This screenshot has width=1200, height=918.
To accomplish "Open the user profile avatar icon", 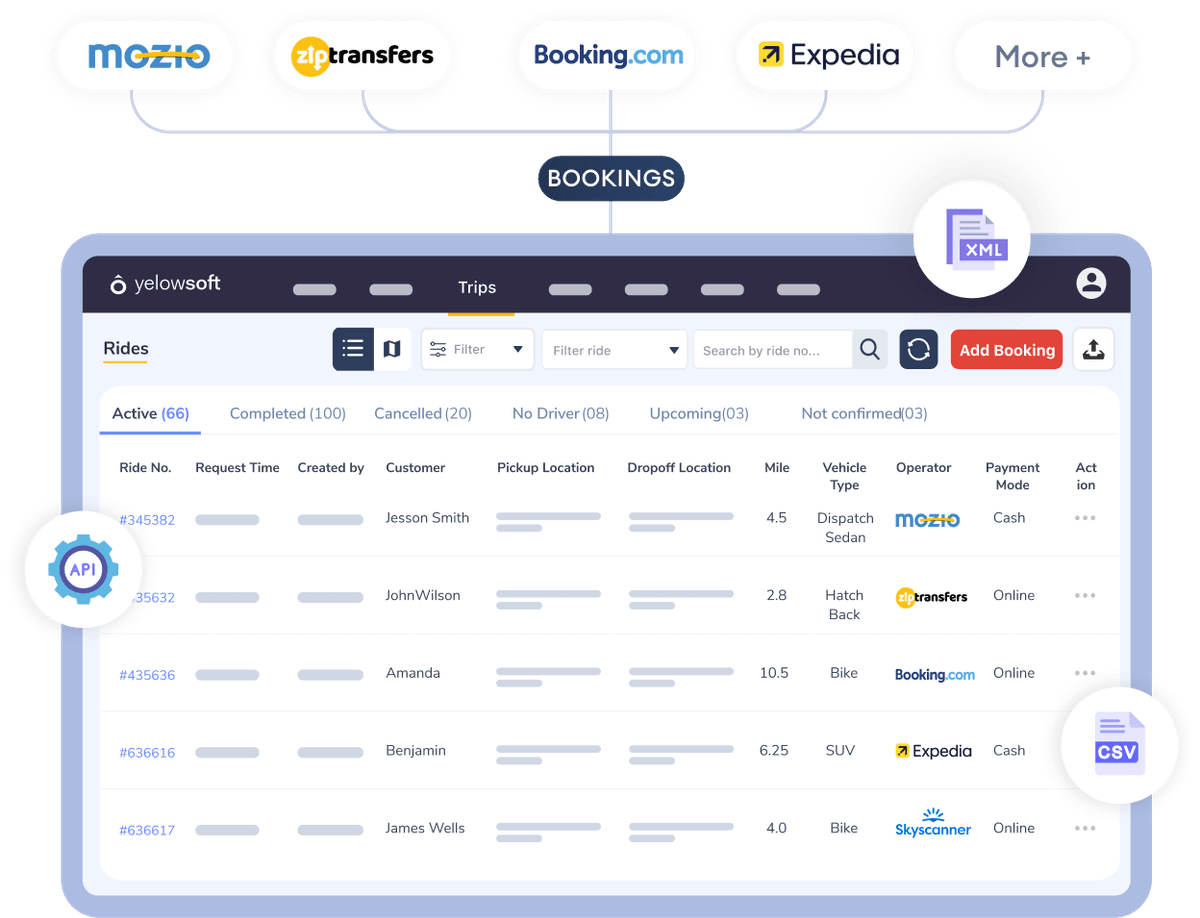I will pos(1091,283).
